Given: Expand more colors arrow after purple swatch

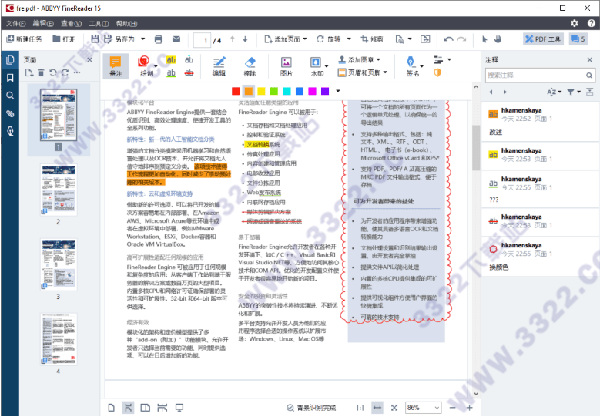Looking at the screenshot, I should click(x=338, y=91).
